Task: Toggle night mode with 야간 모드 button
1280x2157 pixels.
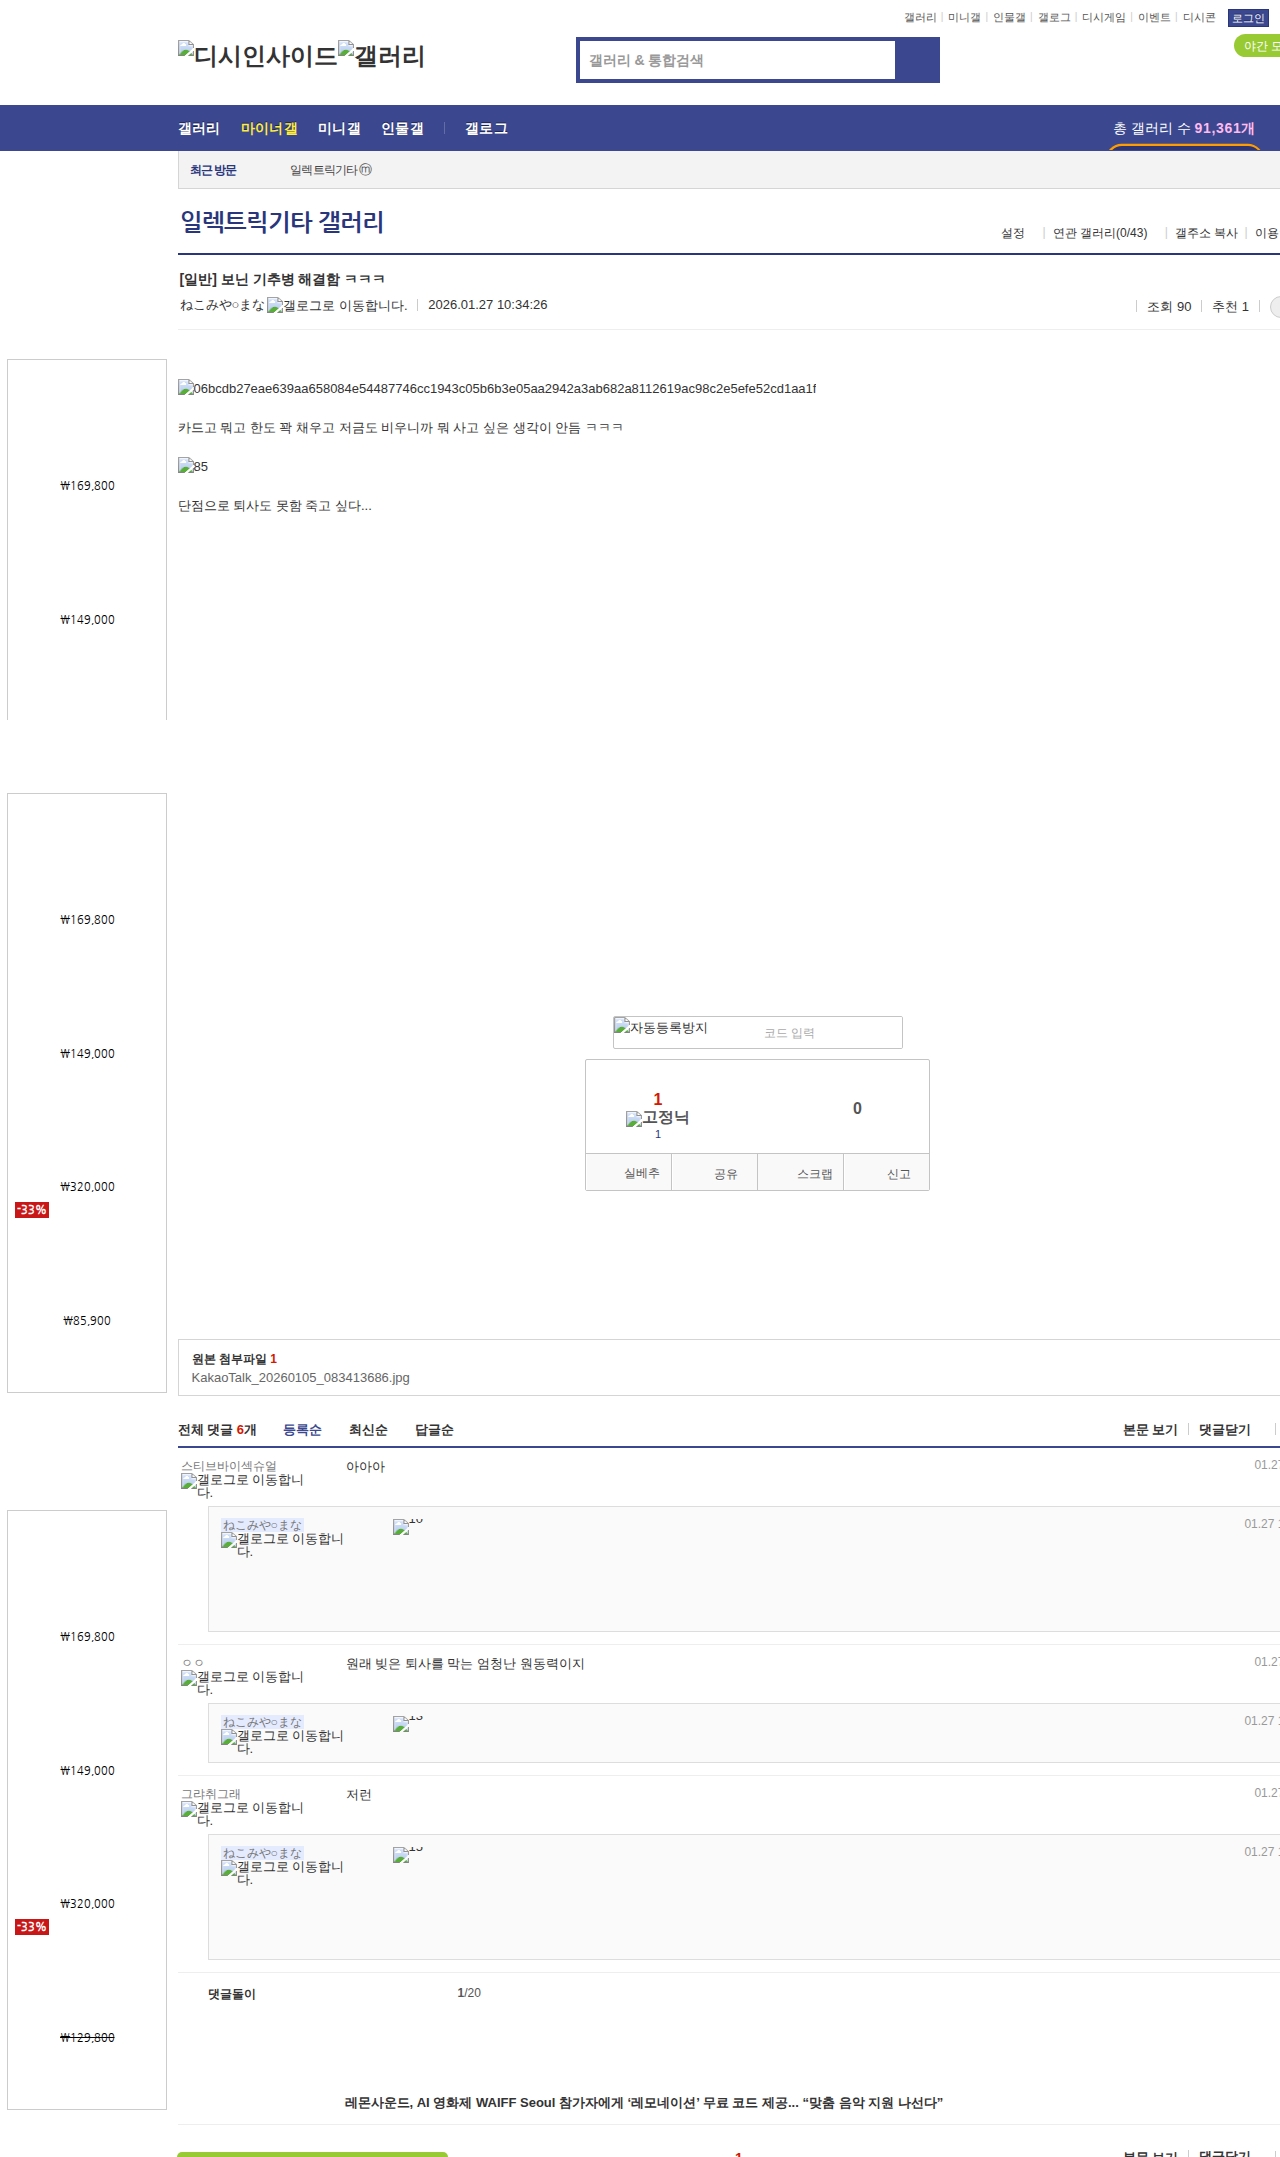Action: click(1259, 46)
